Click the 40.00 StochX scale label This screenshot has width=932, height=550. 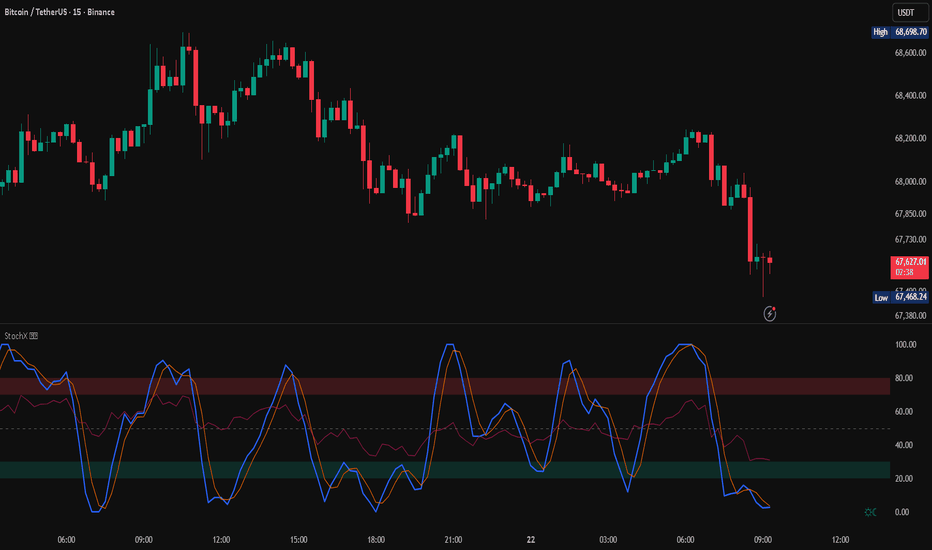906,445
